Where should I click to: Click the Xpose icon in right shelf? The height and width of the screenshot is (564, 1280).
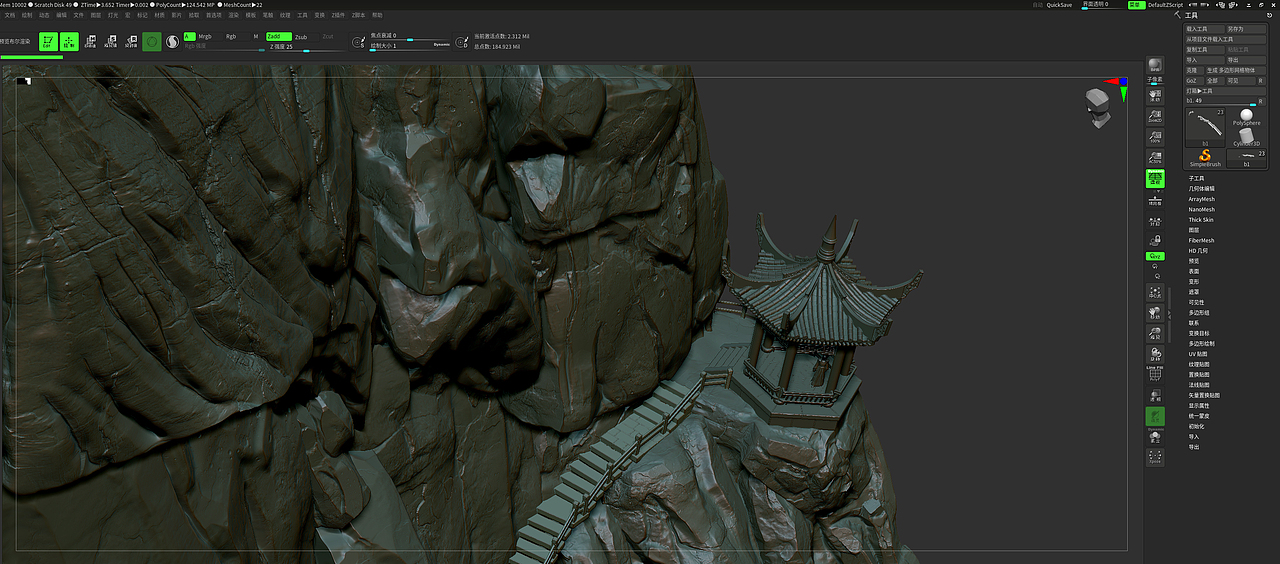click(x=1155, y=457)
